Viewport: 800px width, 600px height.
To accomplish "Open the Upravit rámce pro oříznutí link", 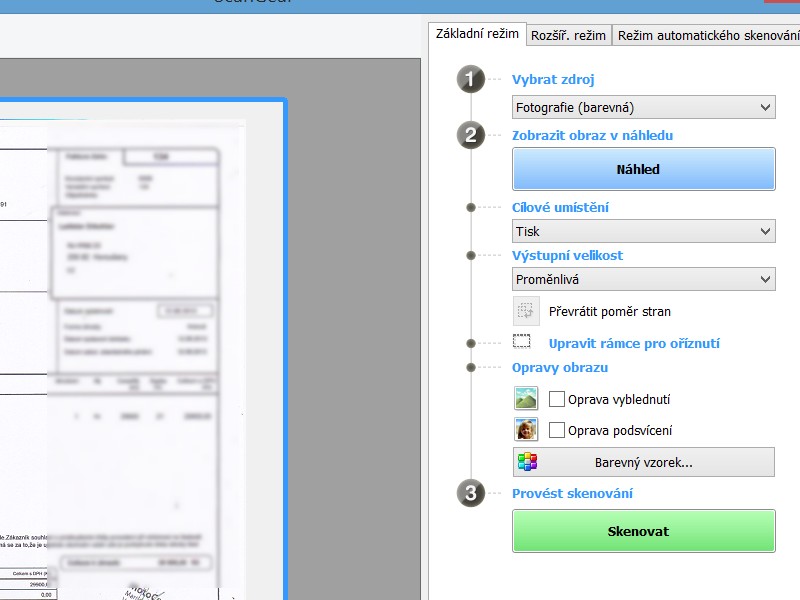I will point(634,343).
